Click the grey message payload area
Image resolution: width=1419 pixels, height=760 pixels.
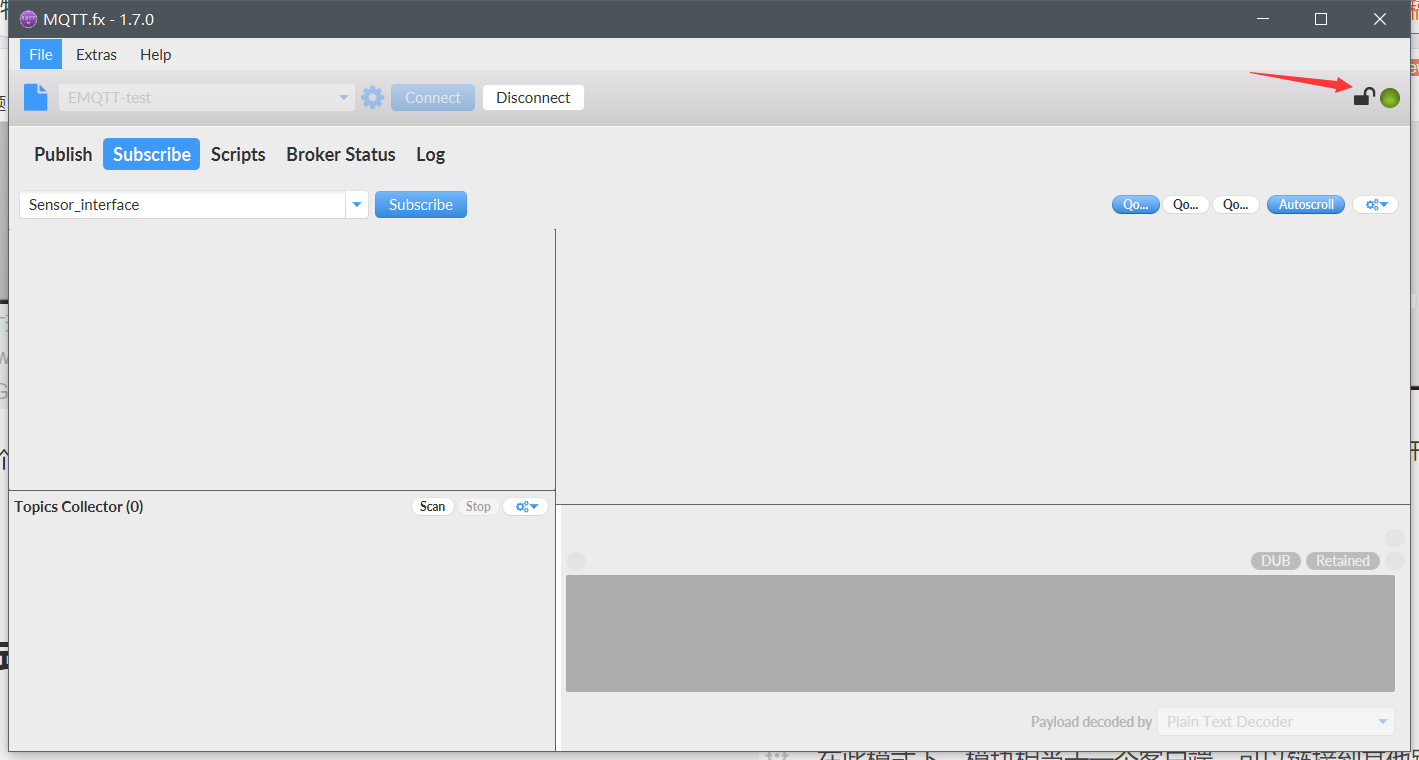pos(980,633)
